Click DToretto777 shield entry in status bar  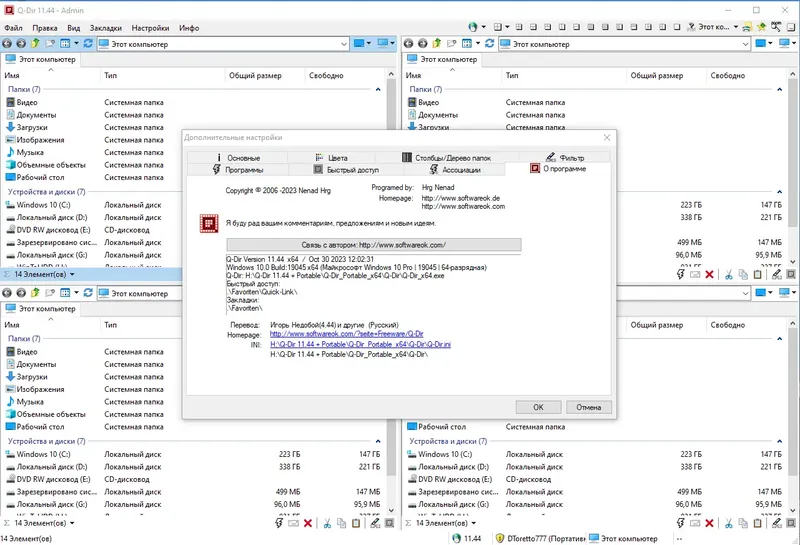click(542, 538)
